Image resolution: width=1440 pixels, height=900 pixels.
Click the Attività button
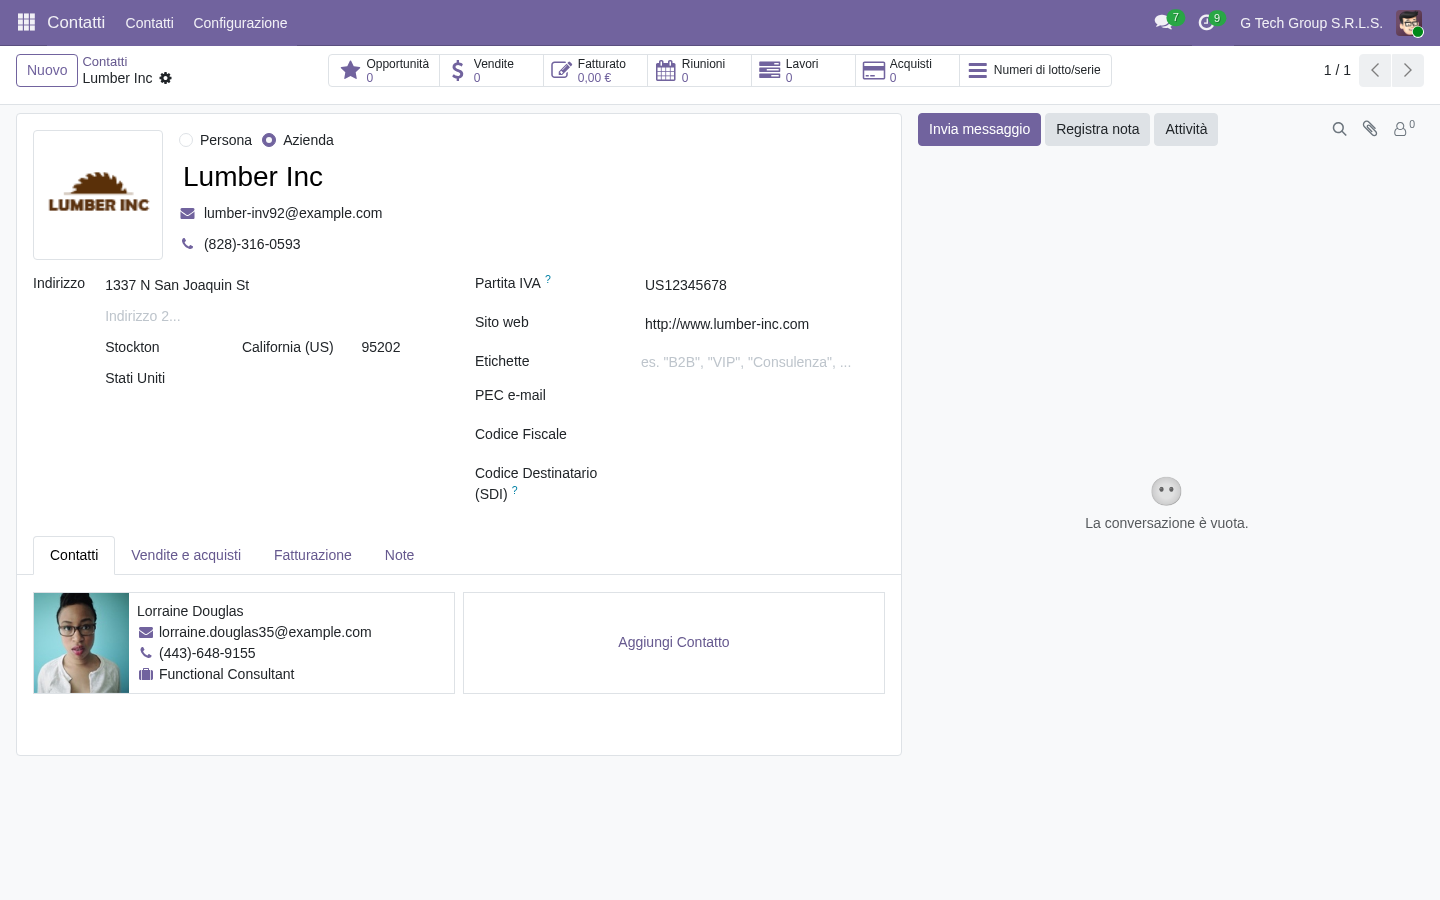pos(1186,129)
